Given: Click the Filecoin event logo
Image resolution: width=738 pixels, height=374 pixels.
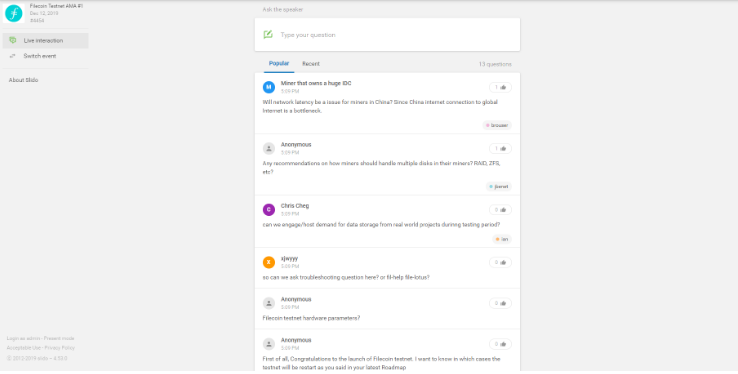Looking at the screenshot, I should point(14,13).
